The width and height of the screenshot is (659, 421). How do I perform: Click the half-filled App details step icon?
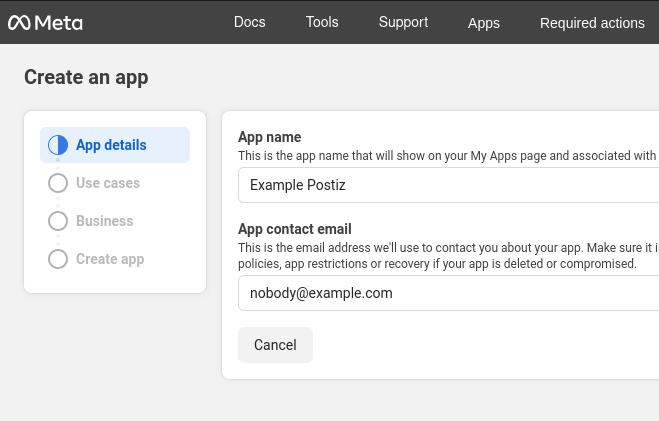click(x=58, y=145)
